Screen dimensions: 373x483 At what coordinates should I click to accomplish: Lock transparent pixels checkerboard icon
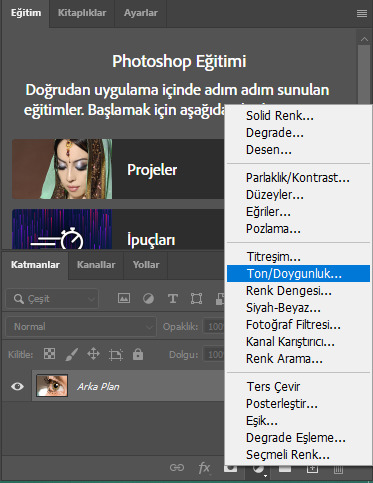(49, 354)
